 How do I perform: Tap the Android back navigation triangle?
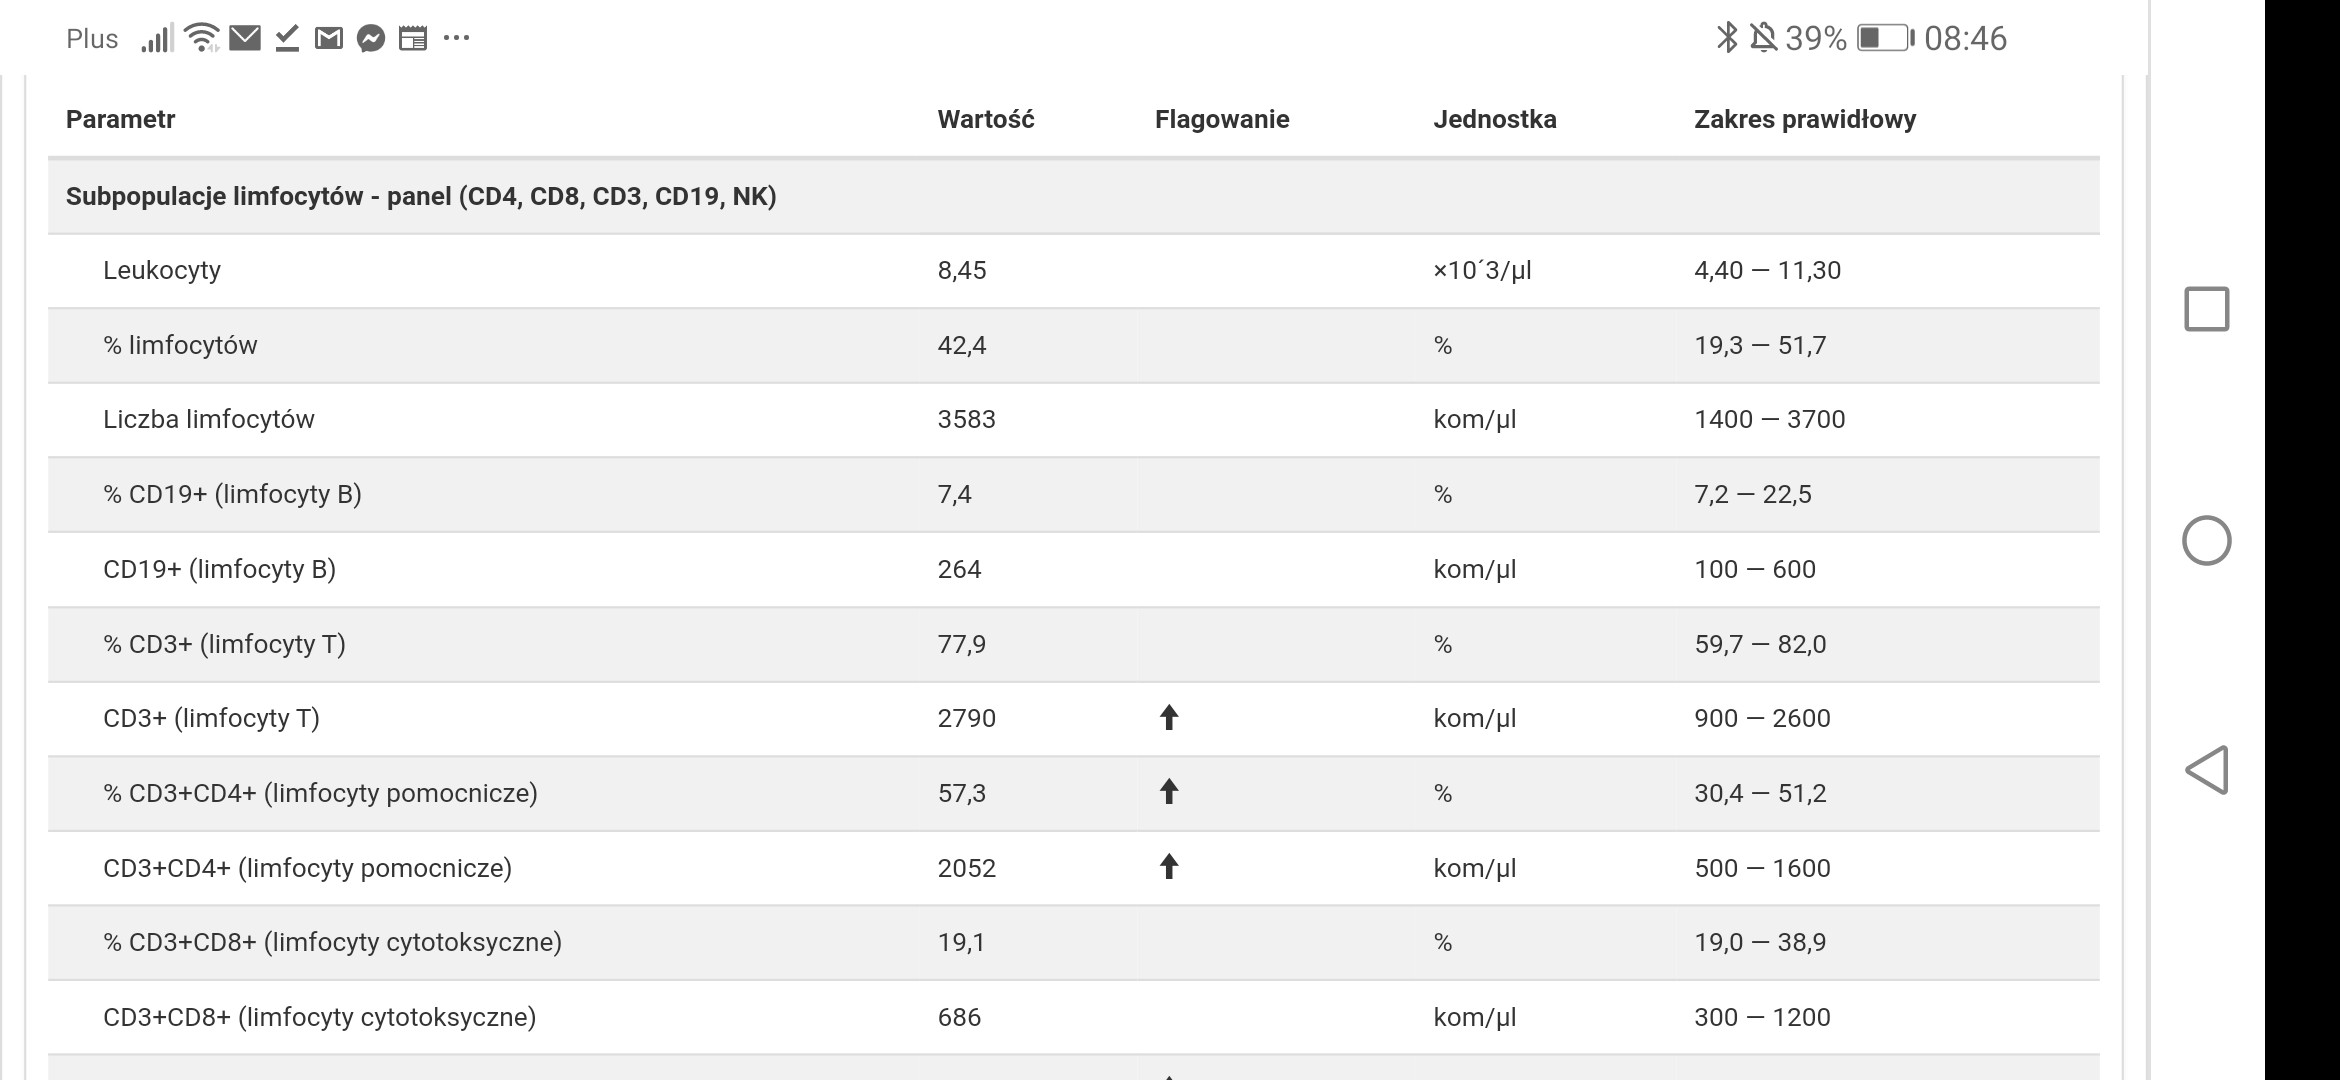(x=2207, y=770)
